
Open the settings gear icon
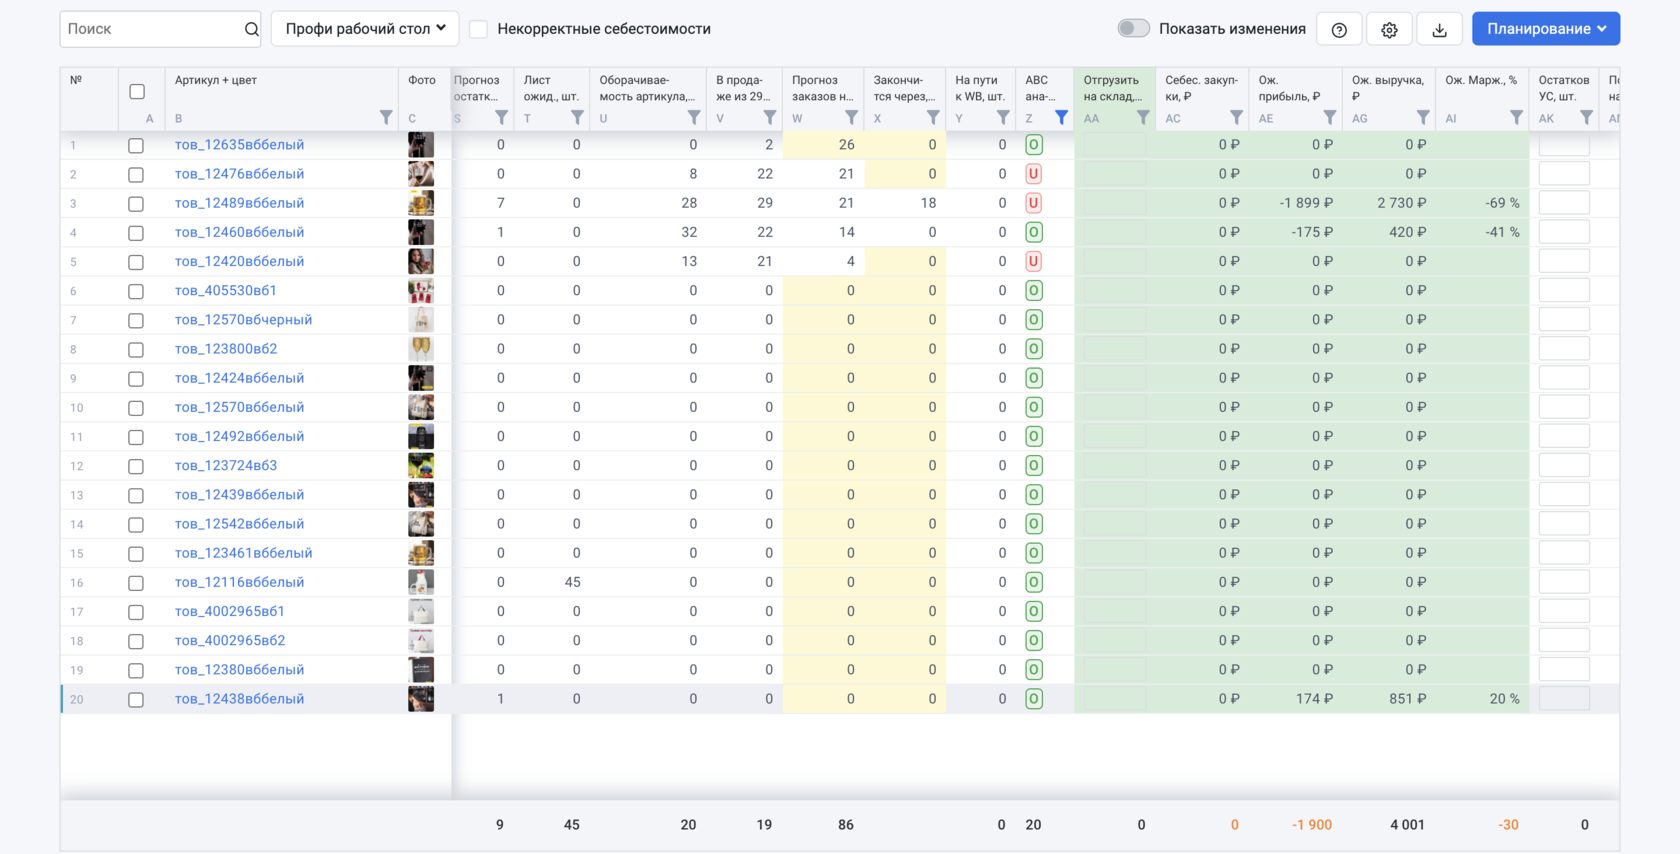[x=1389, y=30]
